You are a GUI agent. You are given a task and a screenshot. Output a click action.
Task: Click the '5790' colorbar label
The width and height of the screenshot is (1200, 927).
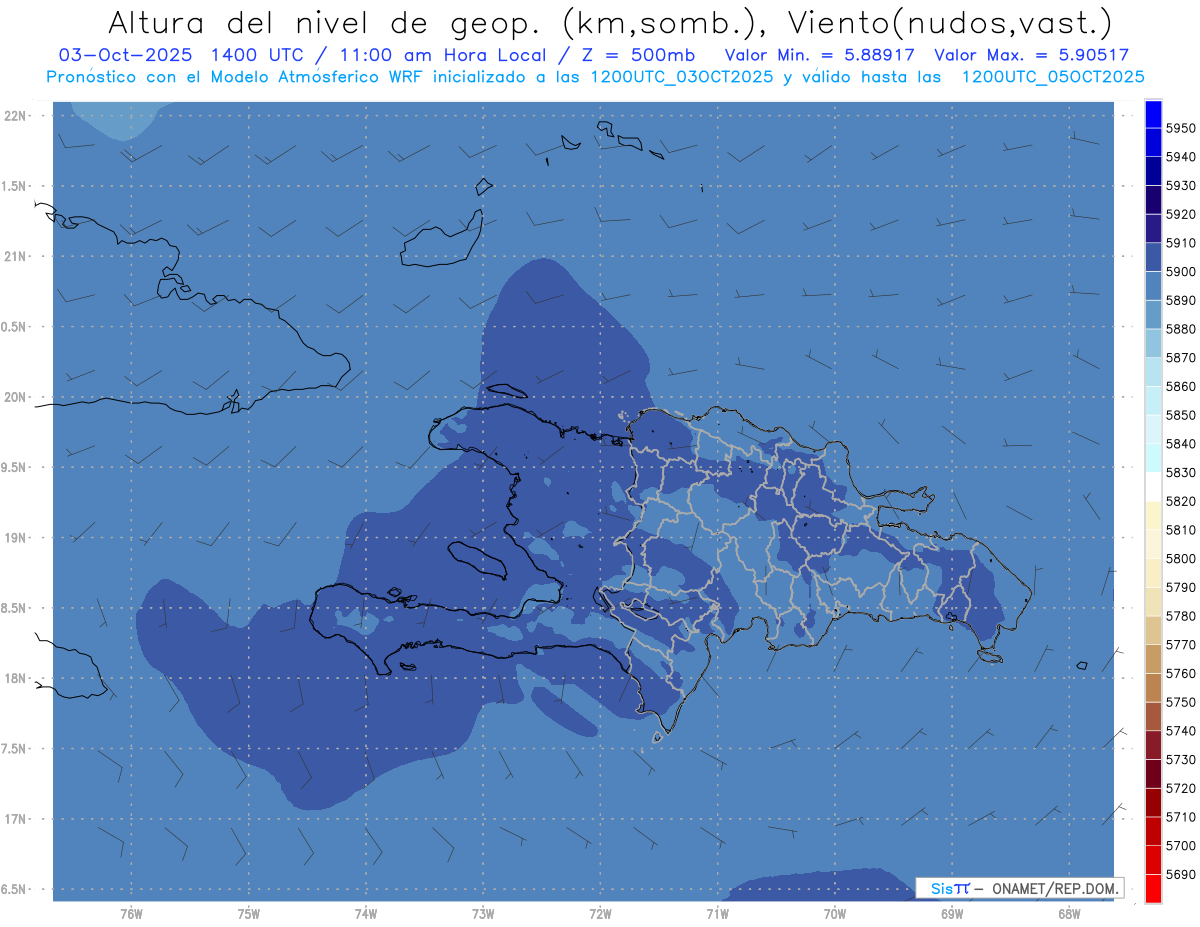[x=1181, y=587]
